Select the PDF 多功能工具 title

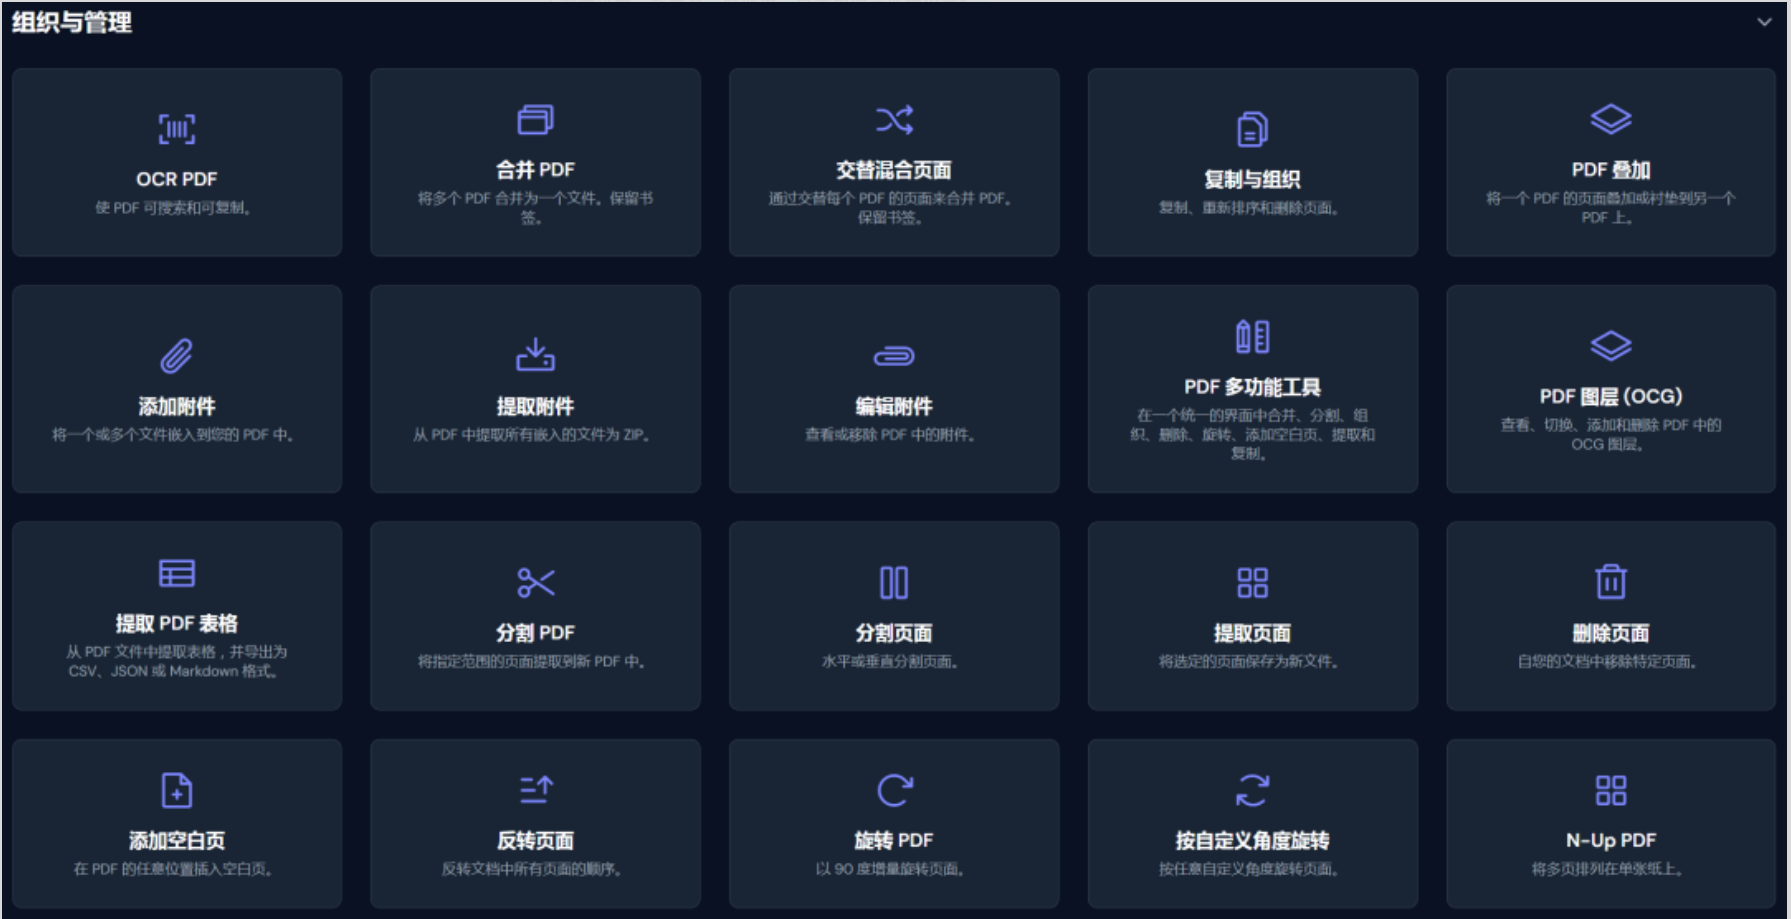1252,387
